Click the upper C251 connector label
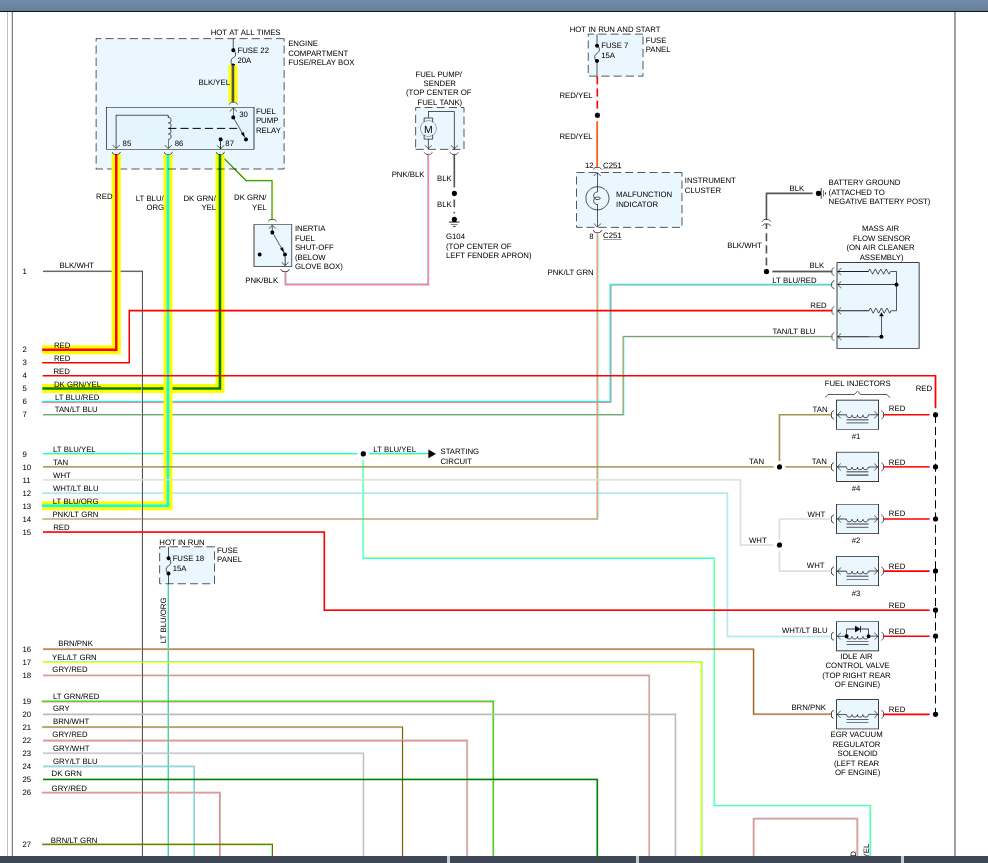This screenshot has height=863, width=988. point(612,166)
